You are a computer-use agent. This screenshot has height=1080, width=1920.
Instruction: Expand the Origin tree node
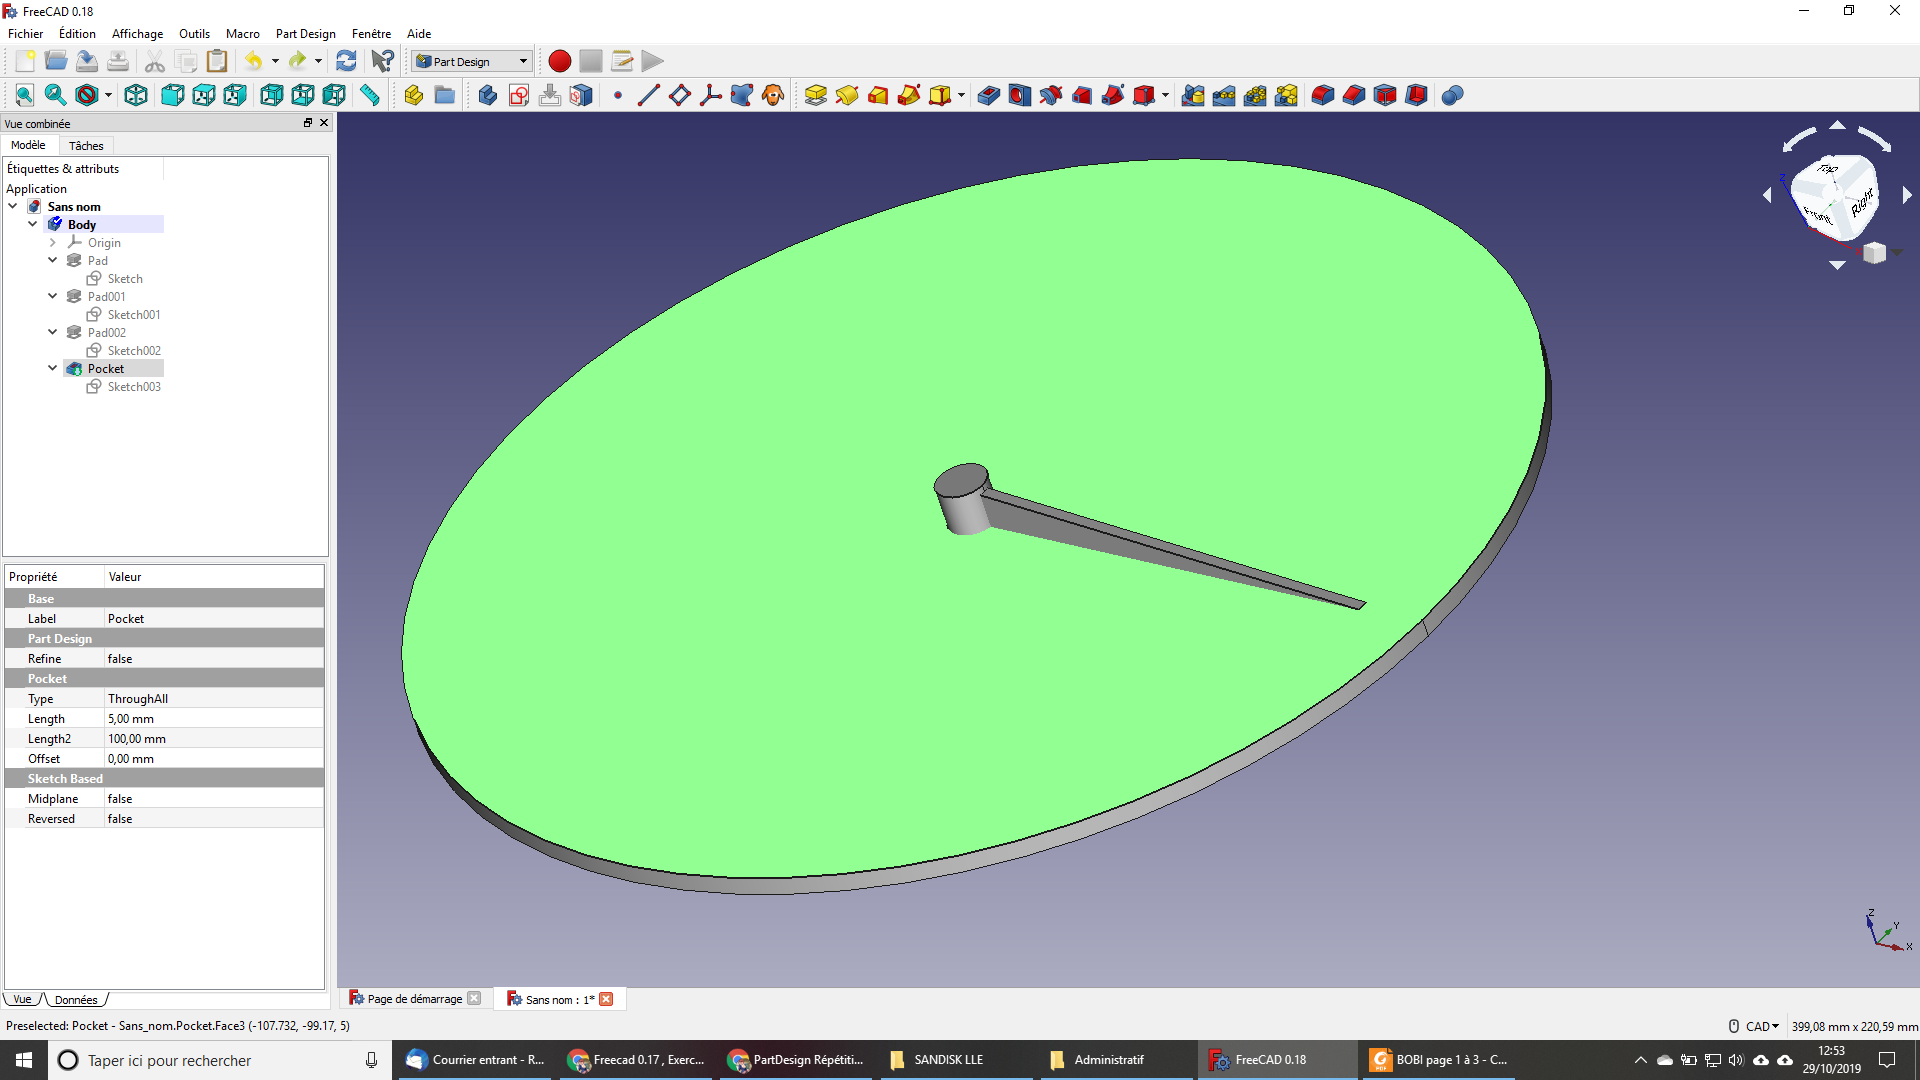click(53, 242)
